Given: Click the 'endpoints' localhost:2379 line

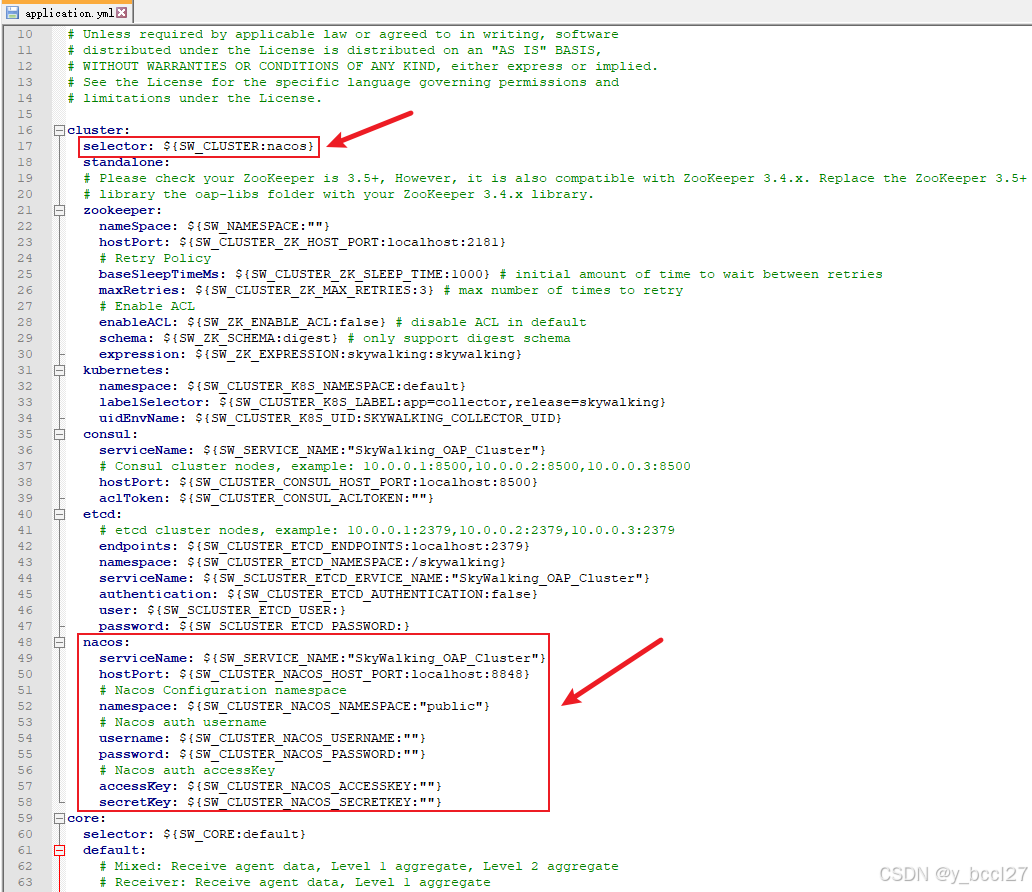Looking at the screenshot, I should tap(314, 546).
